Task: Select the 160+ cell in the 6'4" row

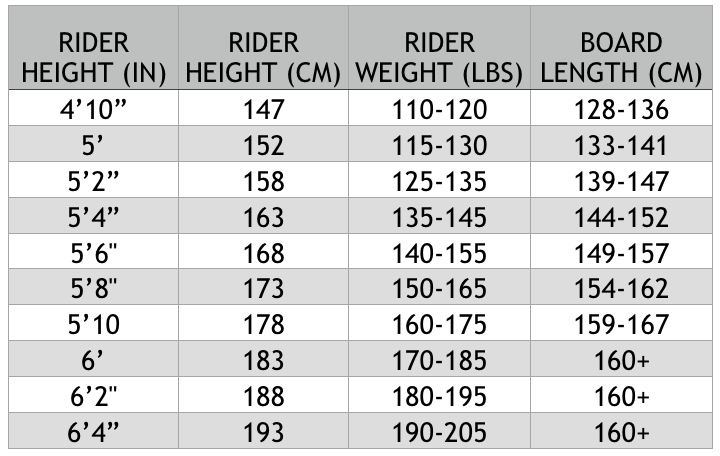Action: (621, 430)
